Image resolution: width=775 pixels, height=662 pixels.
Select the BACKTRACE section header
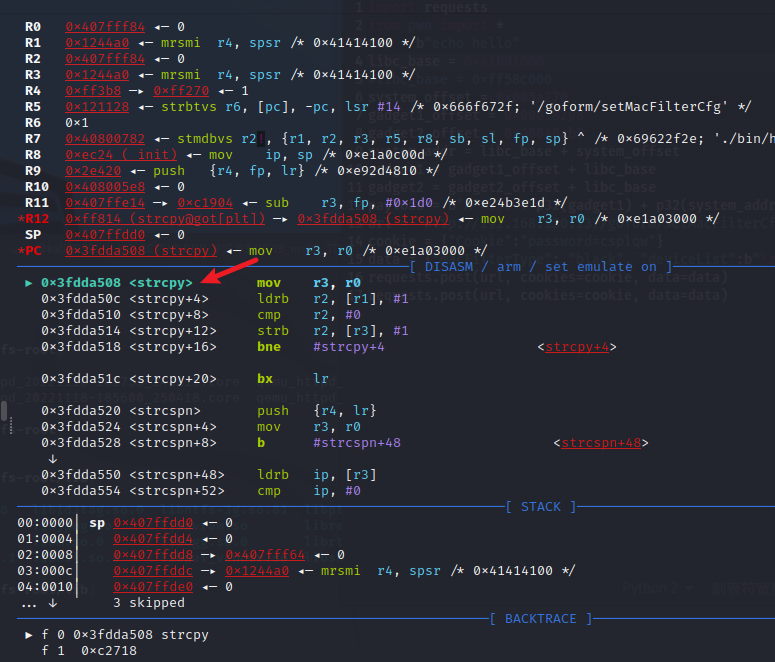540,619
